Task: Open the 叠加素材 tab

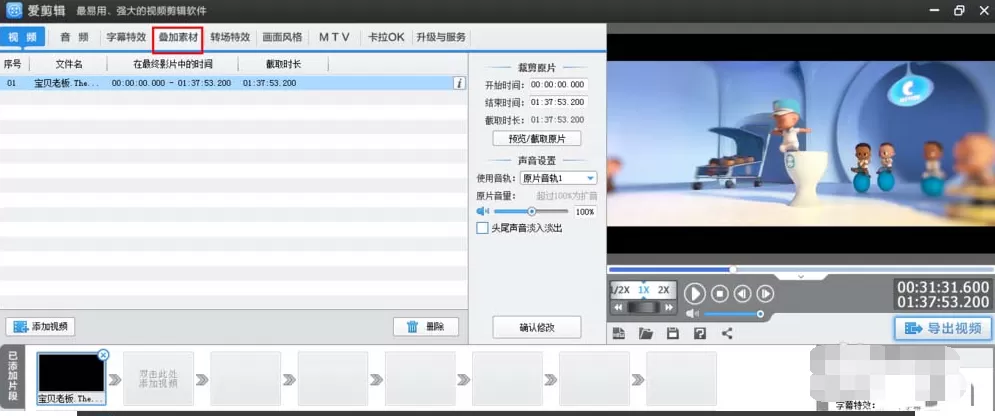Action: coord(178,37)
